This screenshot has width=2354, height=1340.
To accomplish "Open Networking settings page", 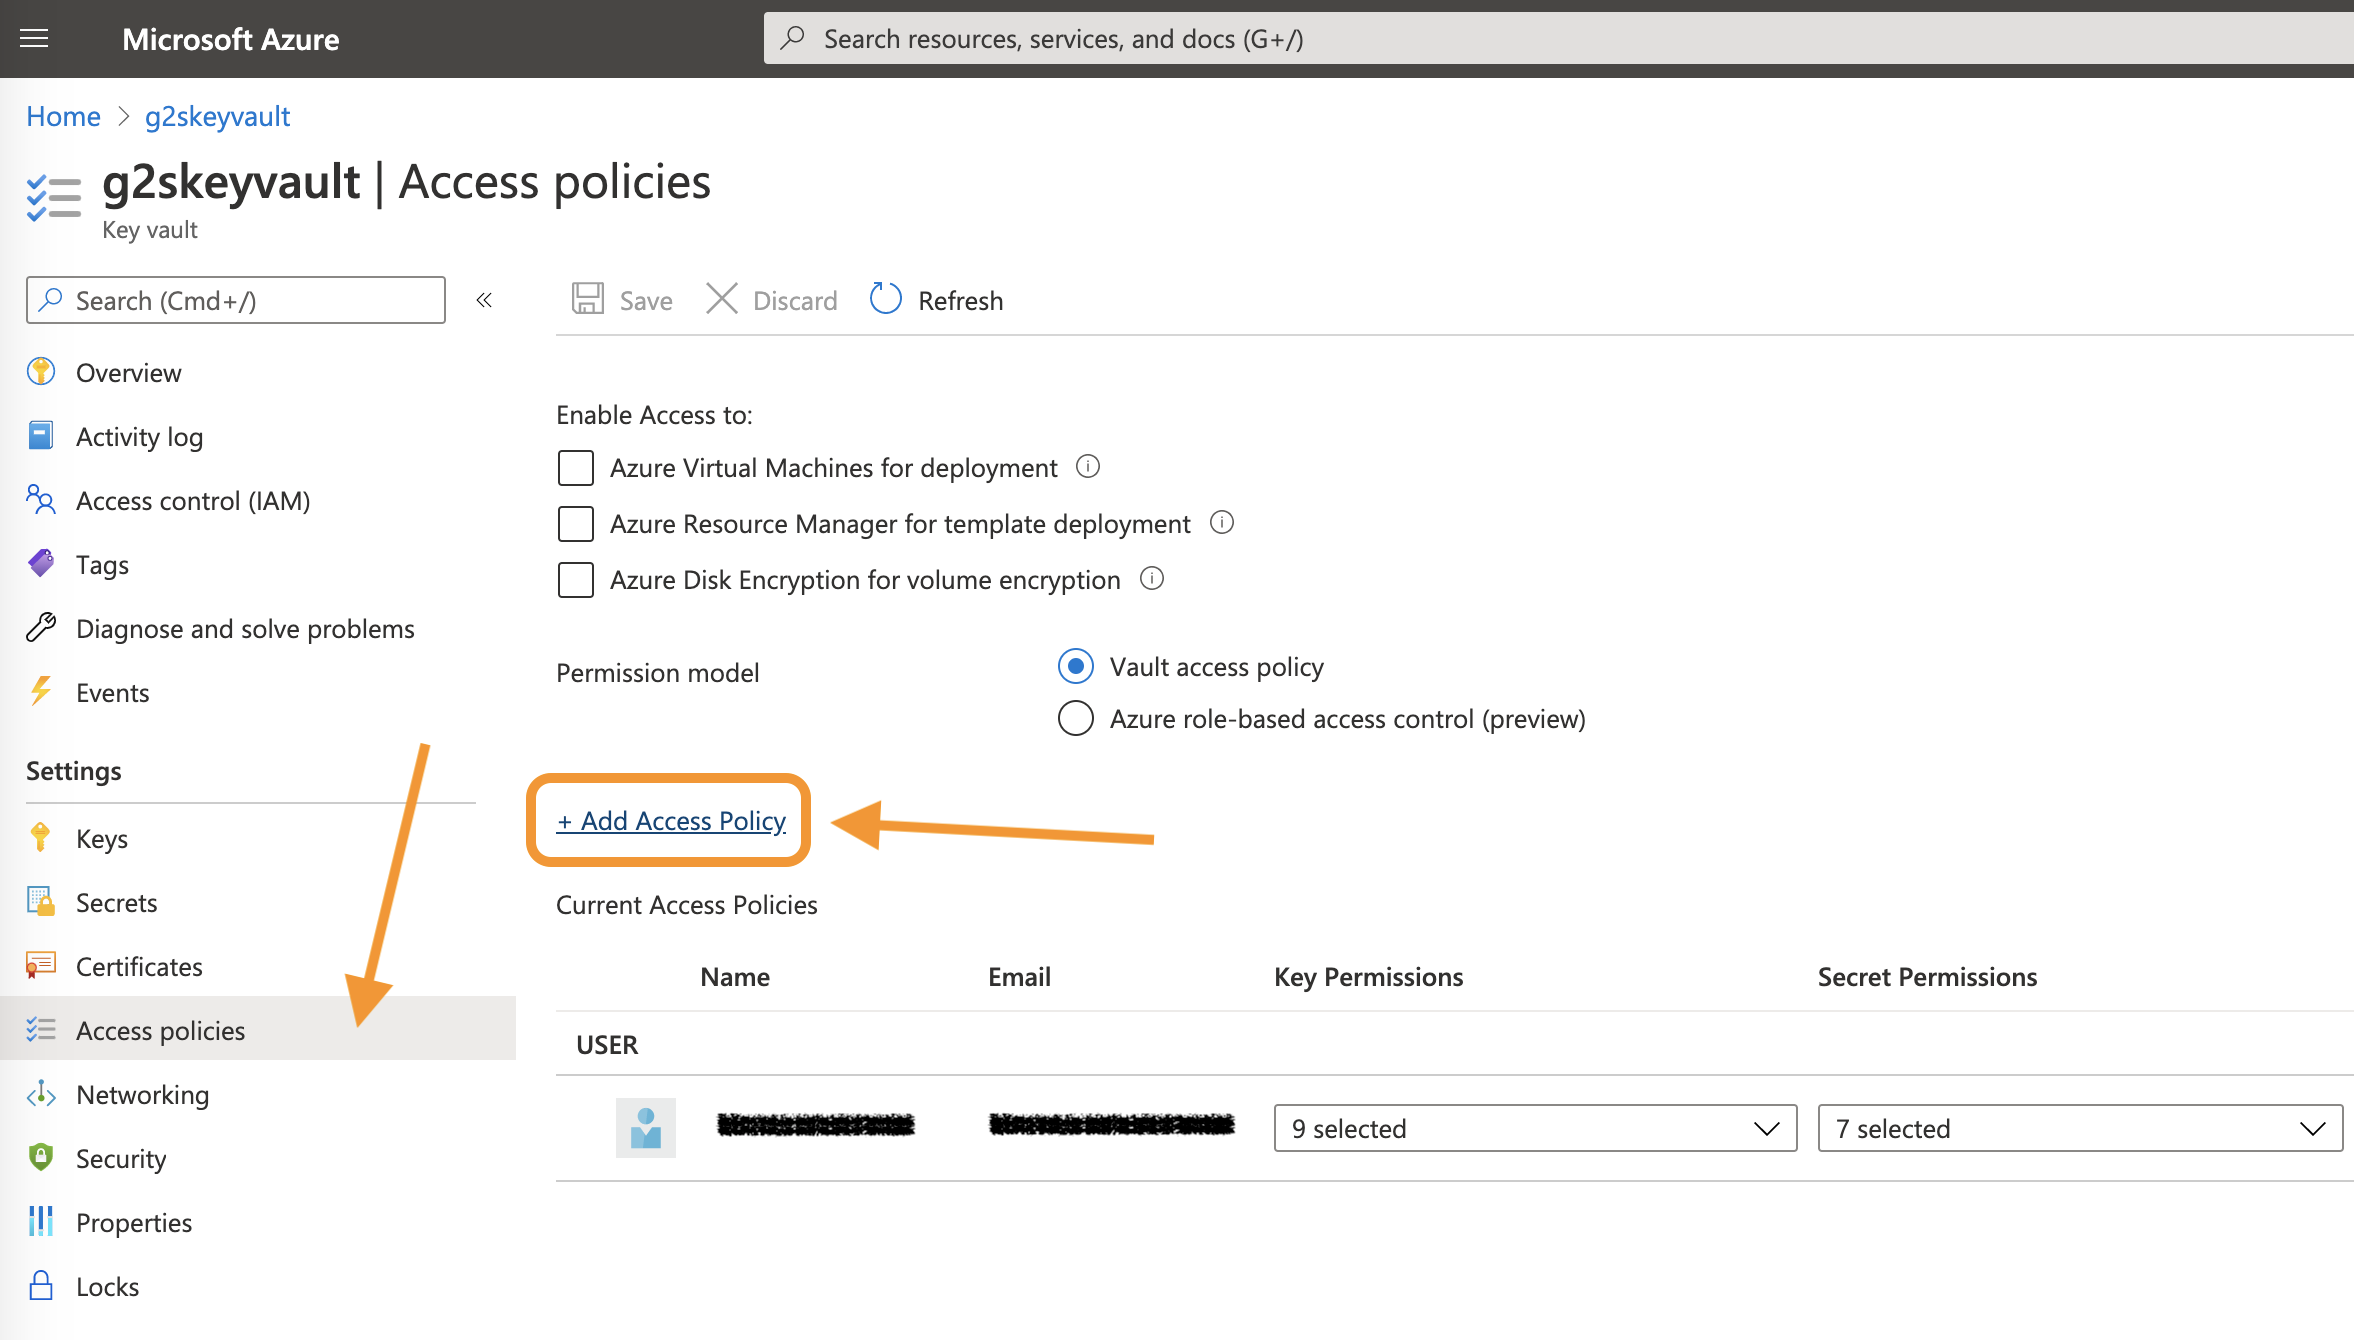I will click(143, 1095).
